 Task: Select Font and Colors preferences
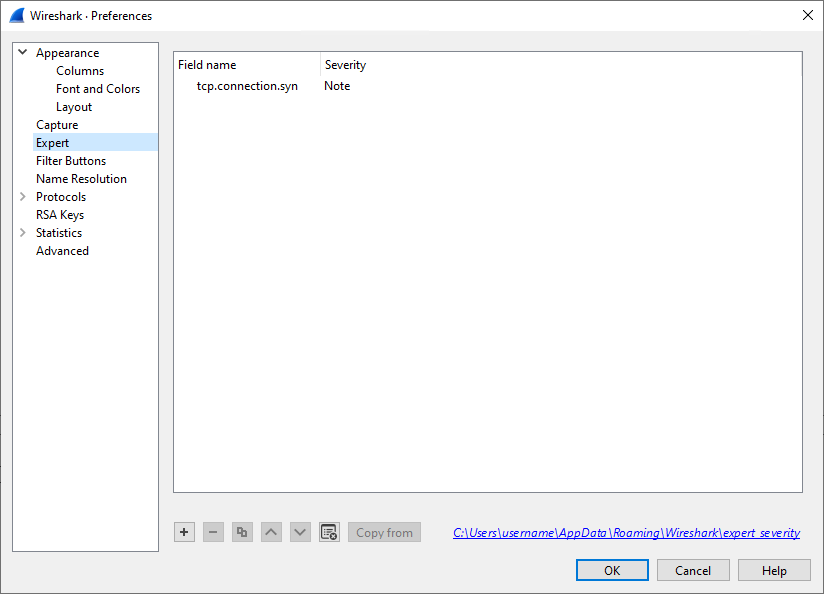(x=98, y=89)
